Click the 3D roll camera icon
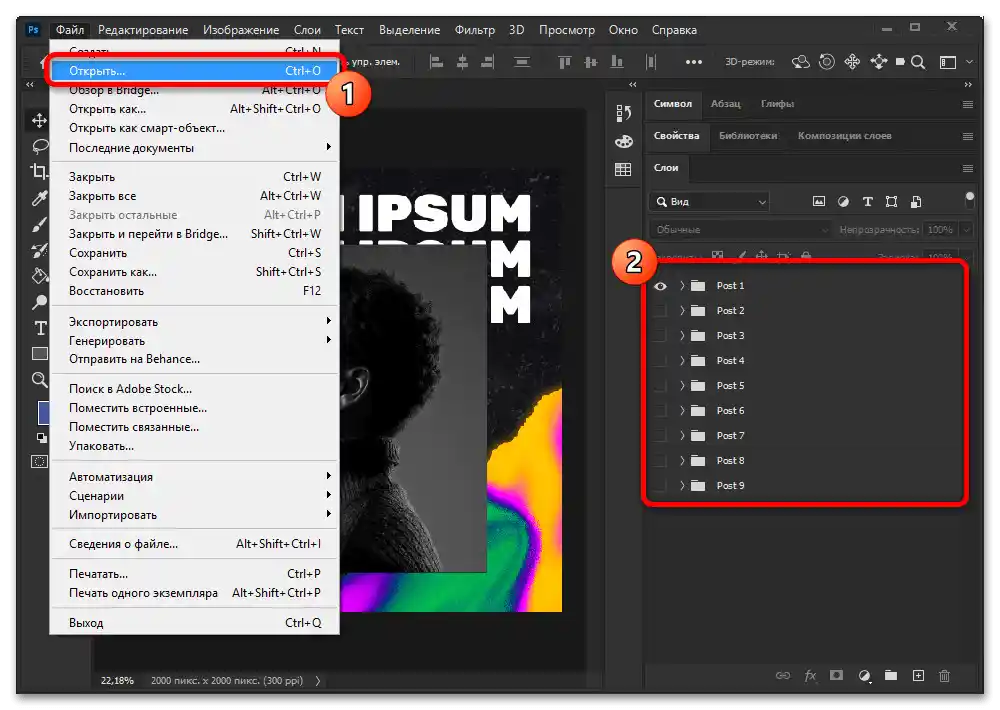Screen dimensions: 1000x710 point(827,62)
